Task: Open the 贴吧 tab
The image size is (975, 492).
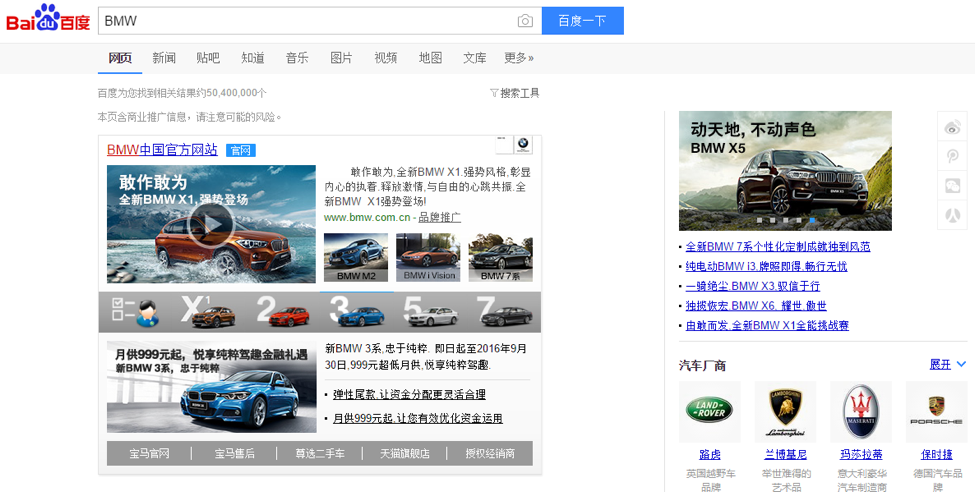Action: click(208, 58)
